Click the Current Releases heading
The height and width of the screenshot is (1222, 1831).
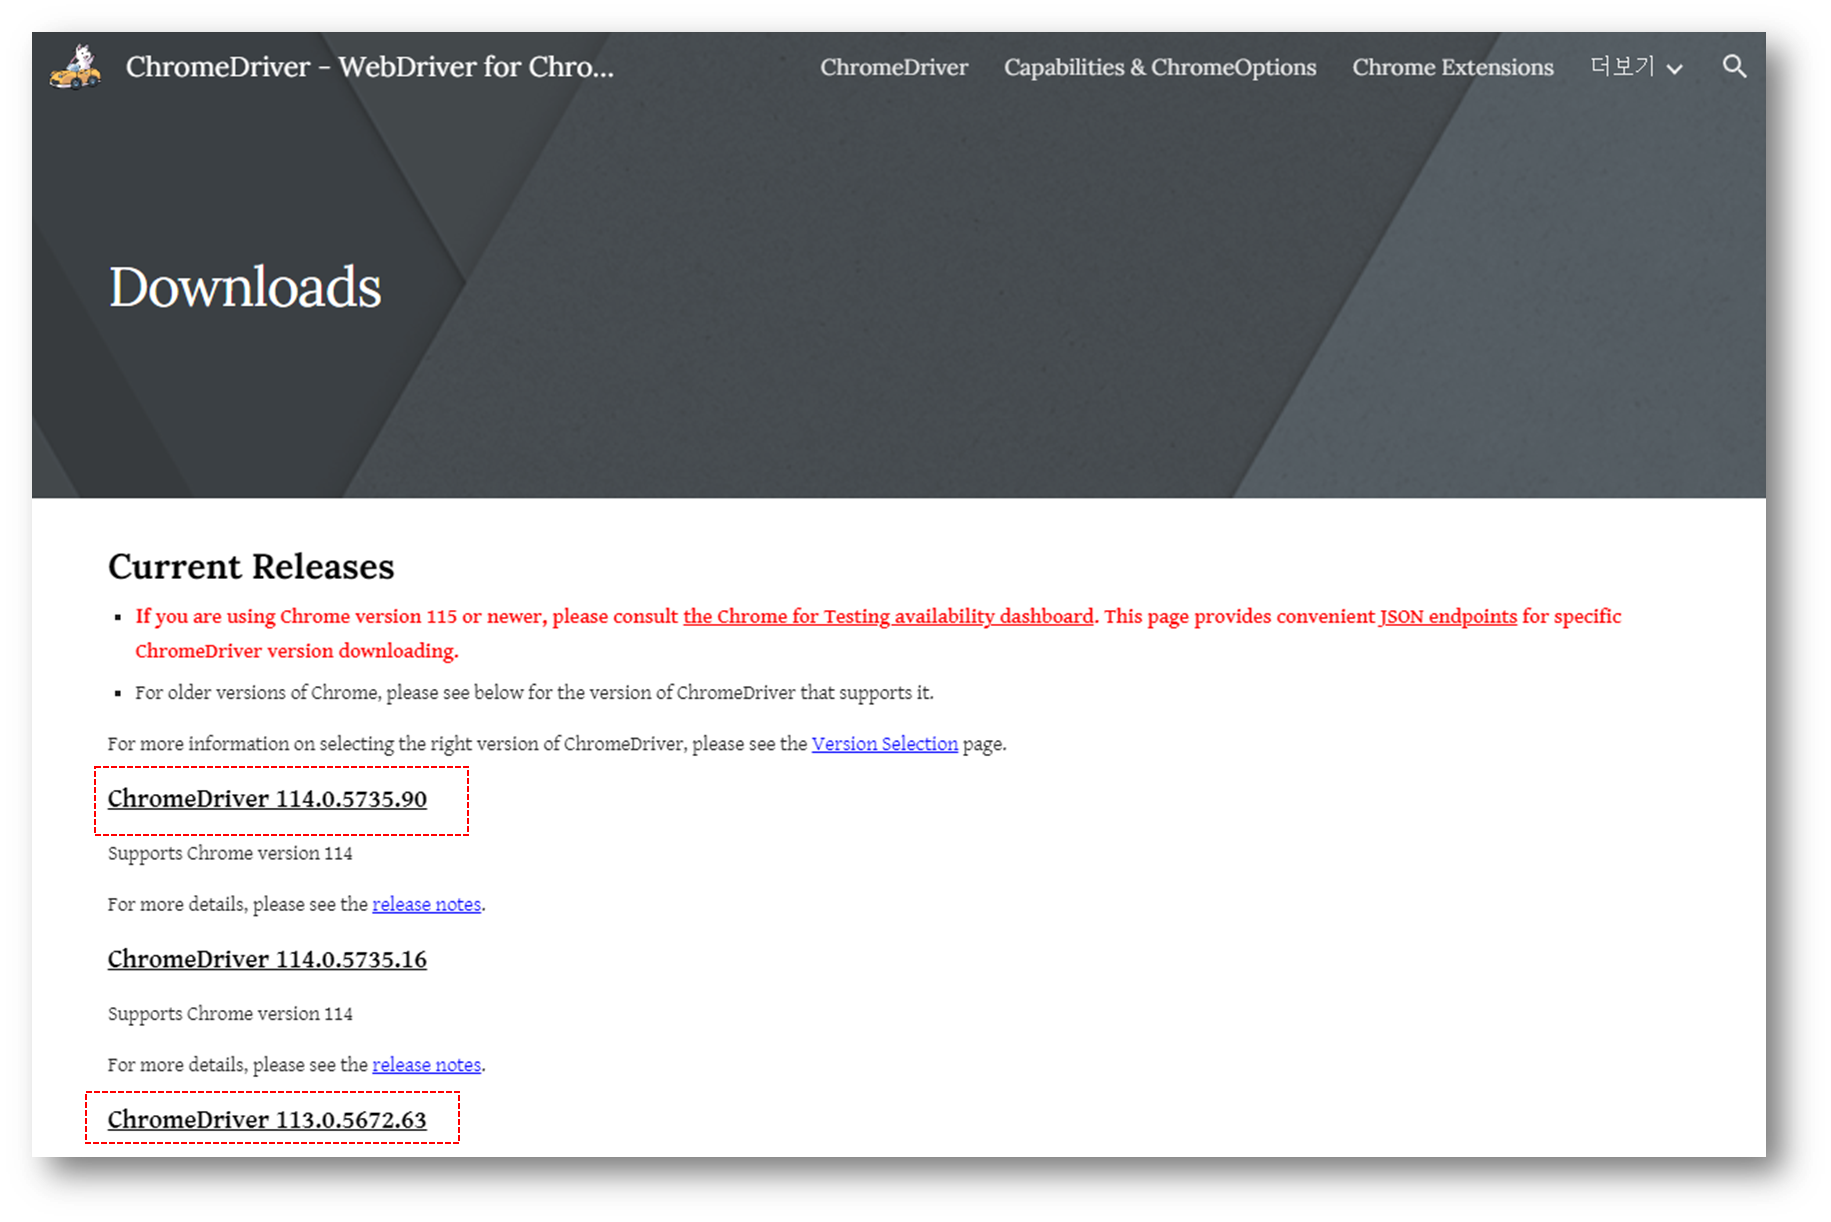click(251, 566)
